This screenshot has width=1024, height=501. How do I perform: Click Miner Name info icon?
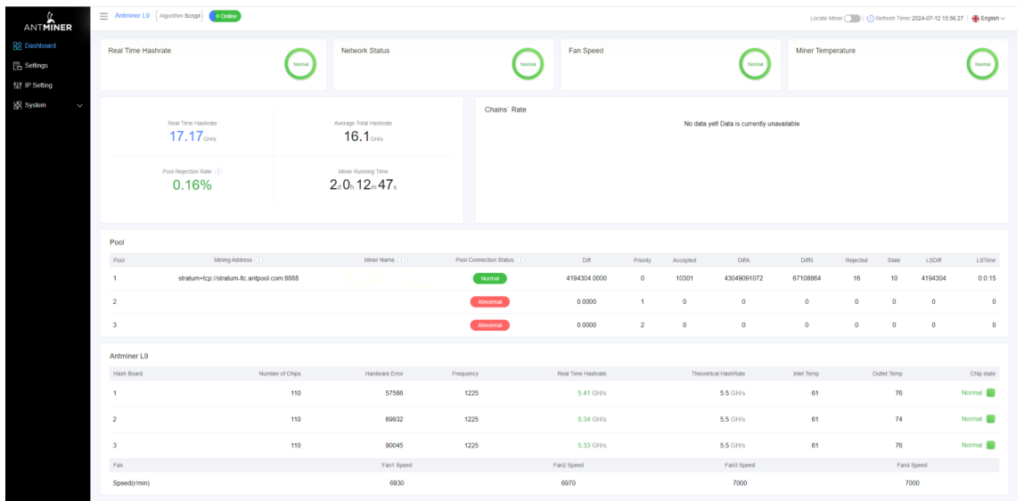(400, 260)
